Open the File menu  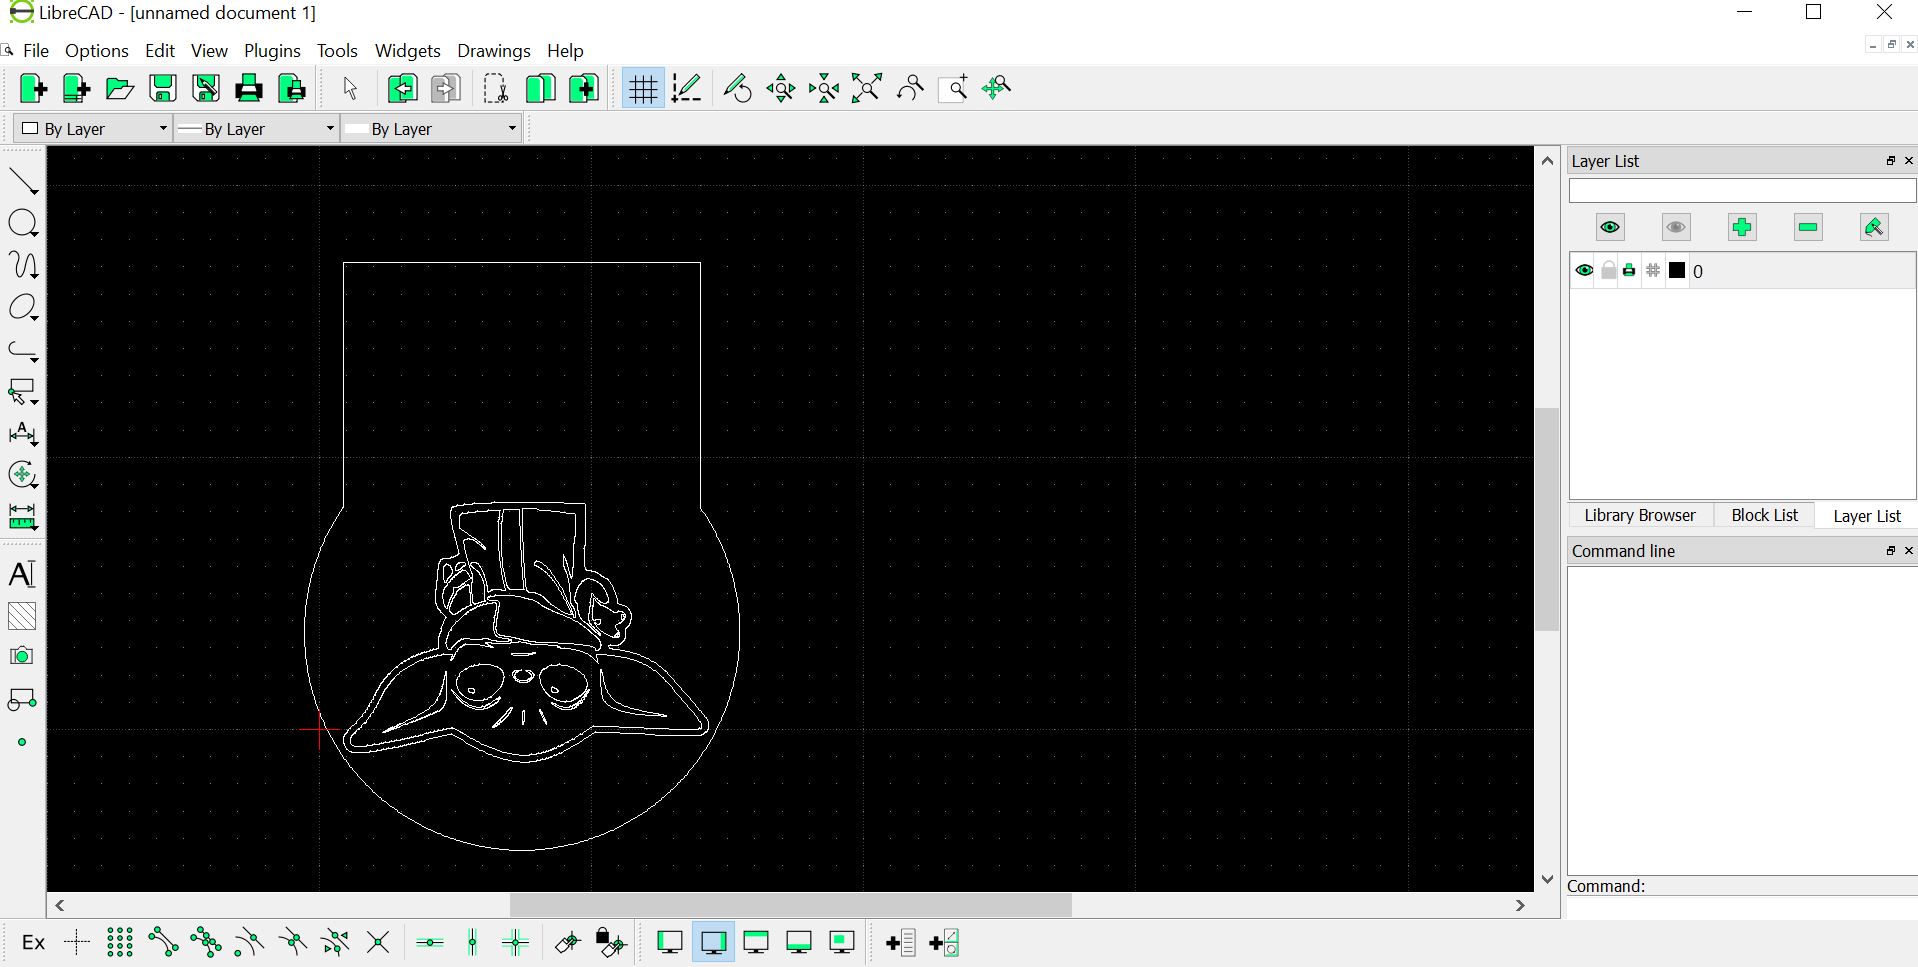tap(36, 50)
